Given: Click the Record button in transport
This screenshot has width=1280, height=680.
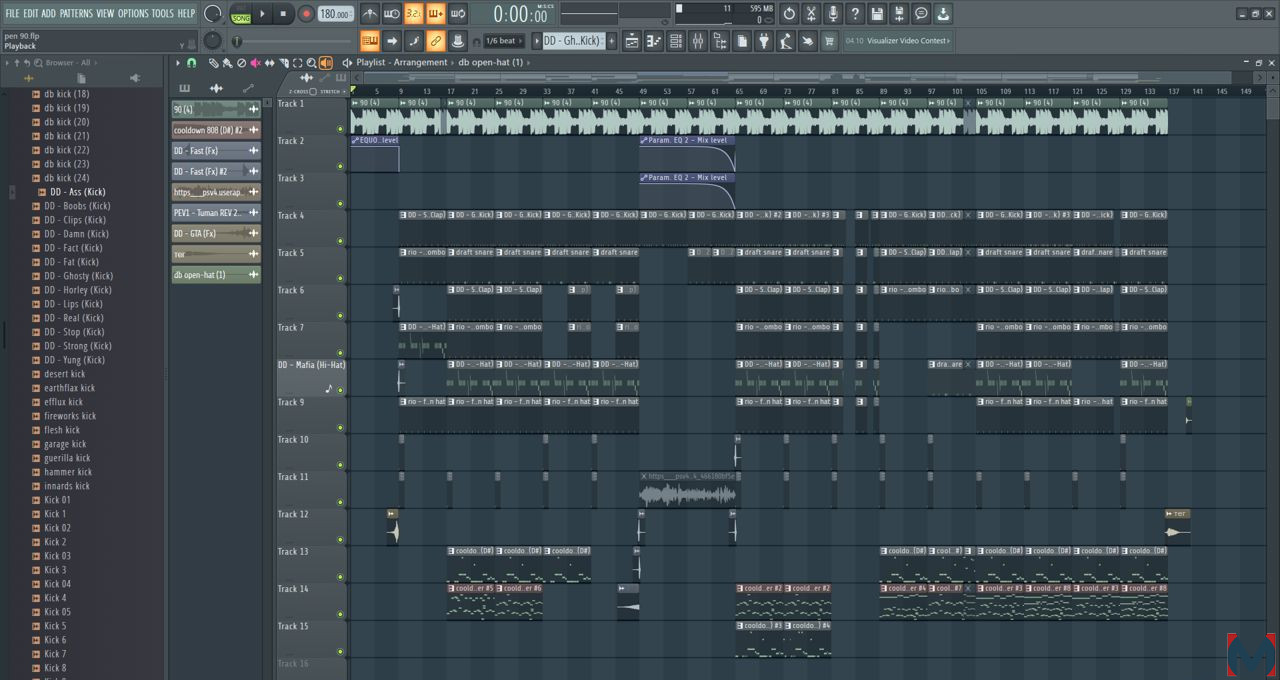Looking at the screenshot, I should [x=306, y=14].
